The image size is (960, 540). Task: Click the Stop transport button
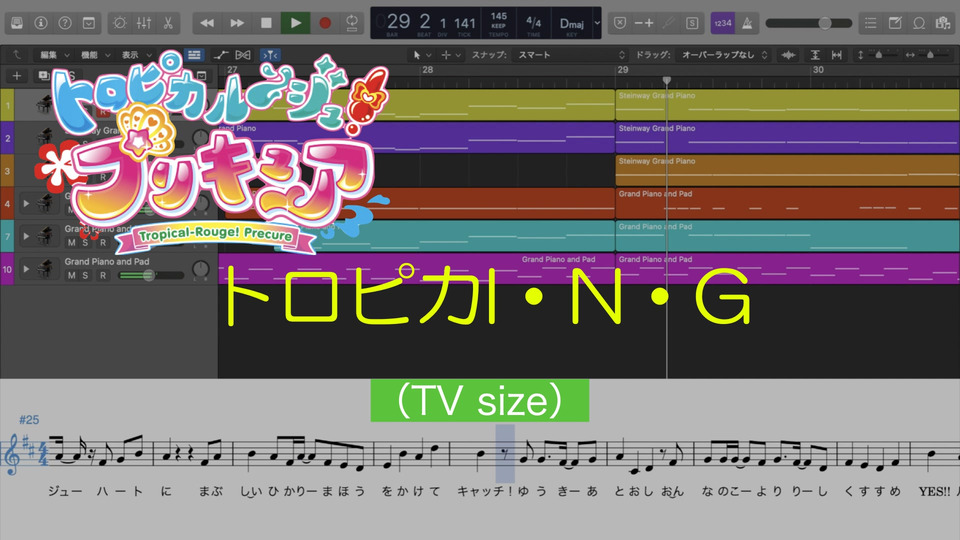(x=266, y=23)
